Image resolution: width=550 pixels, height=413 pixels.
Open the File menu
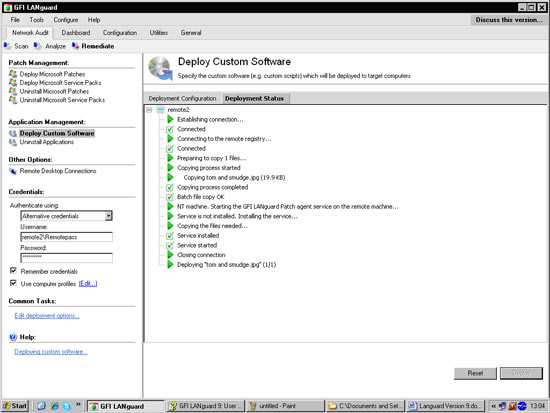pos(15,20)
